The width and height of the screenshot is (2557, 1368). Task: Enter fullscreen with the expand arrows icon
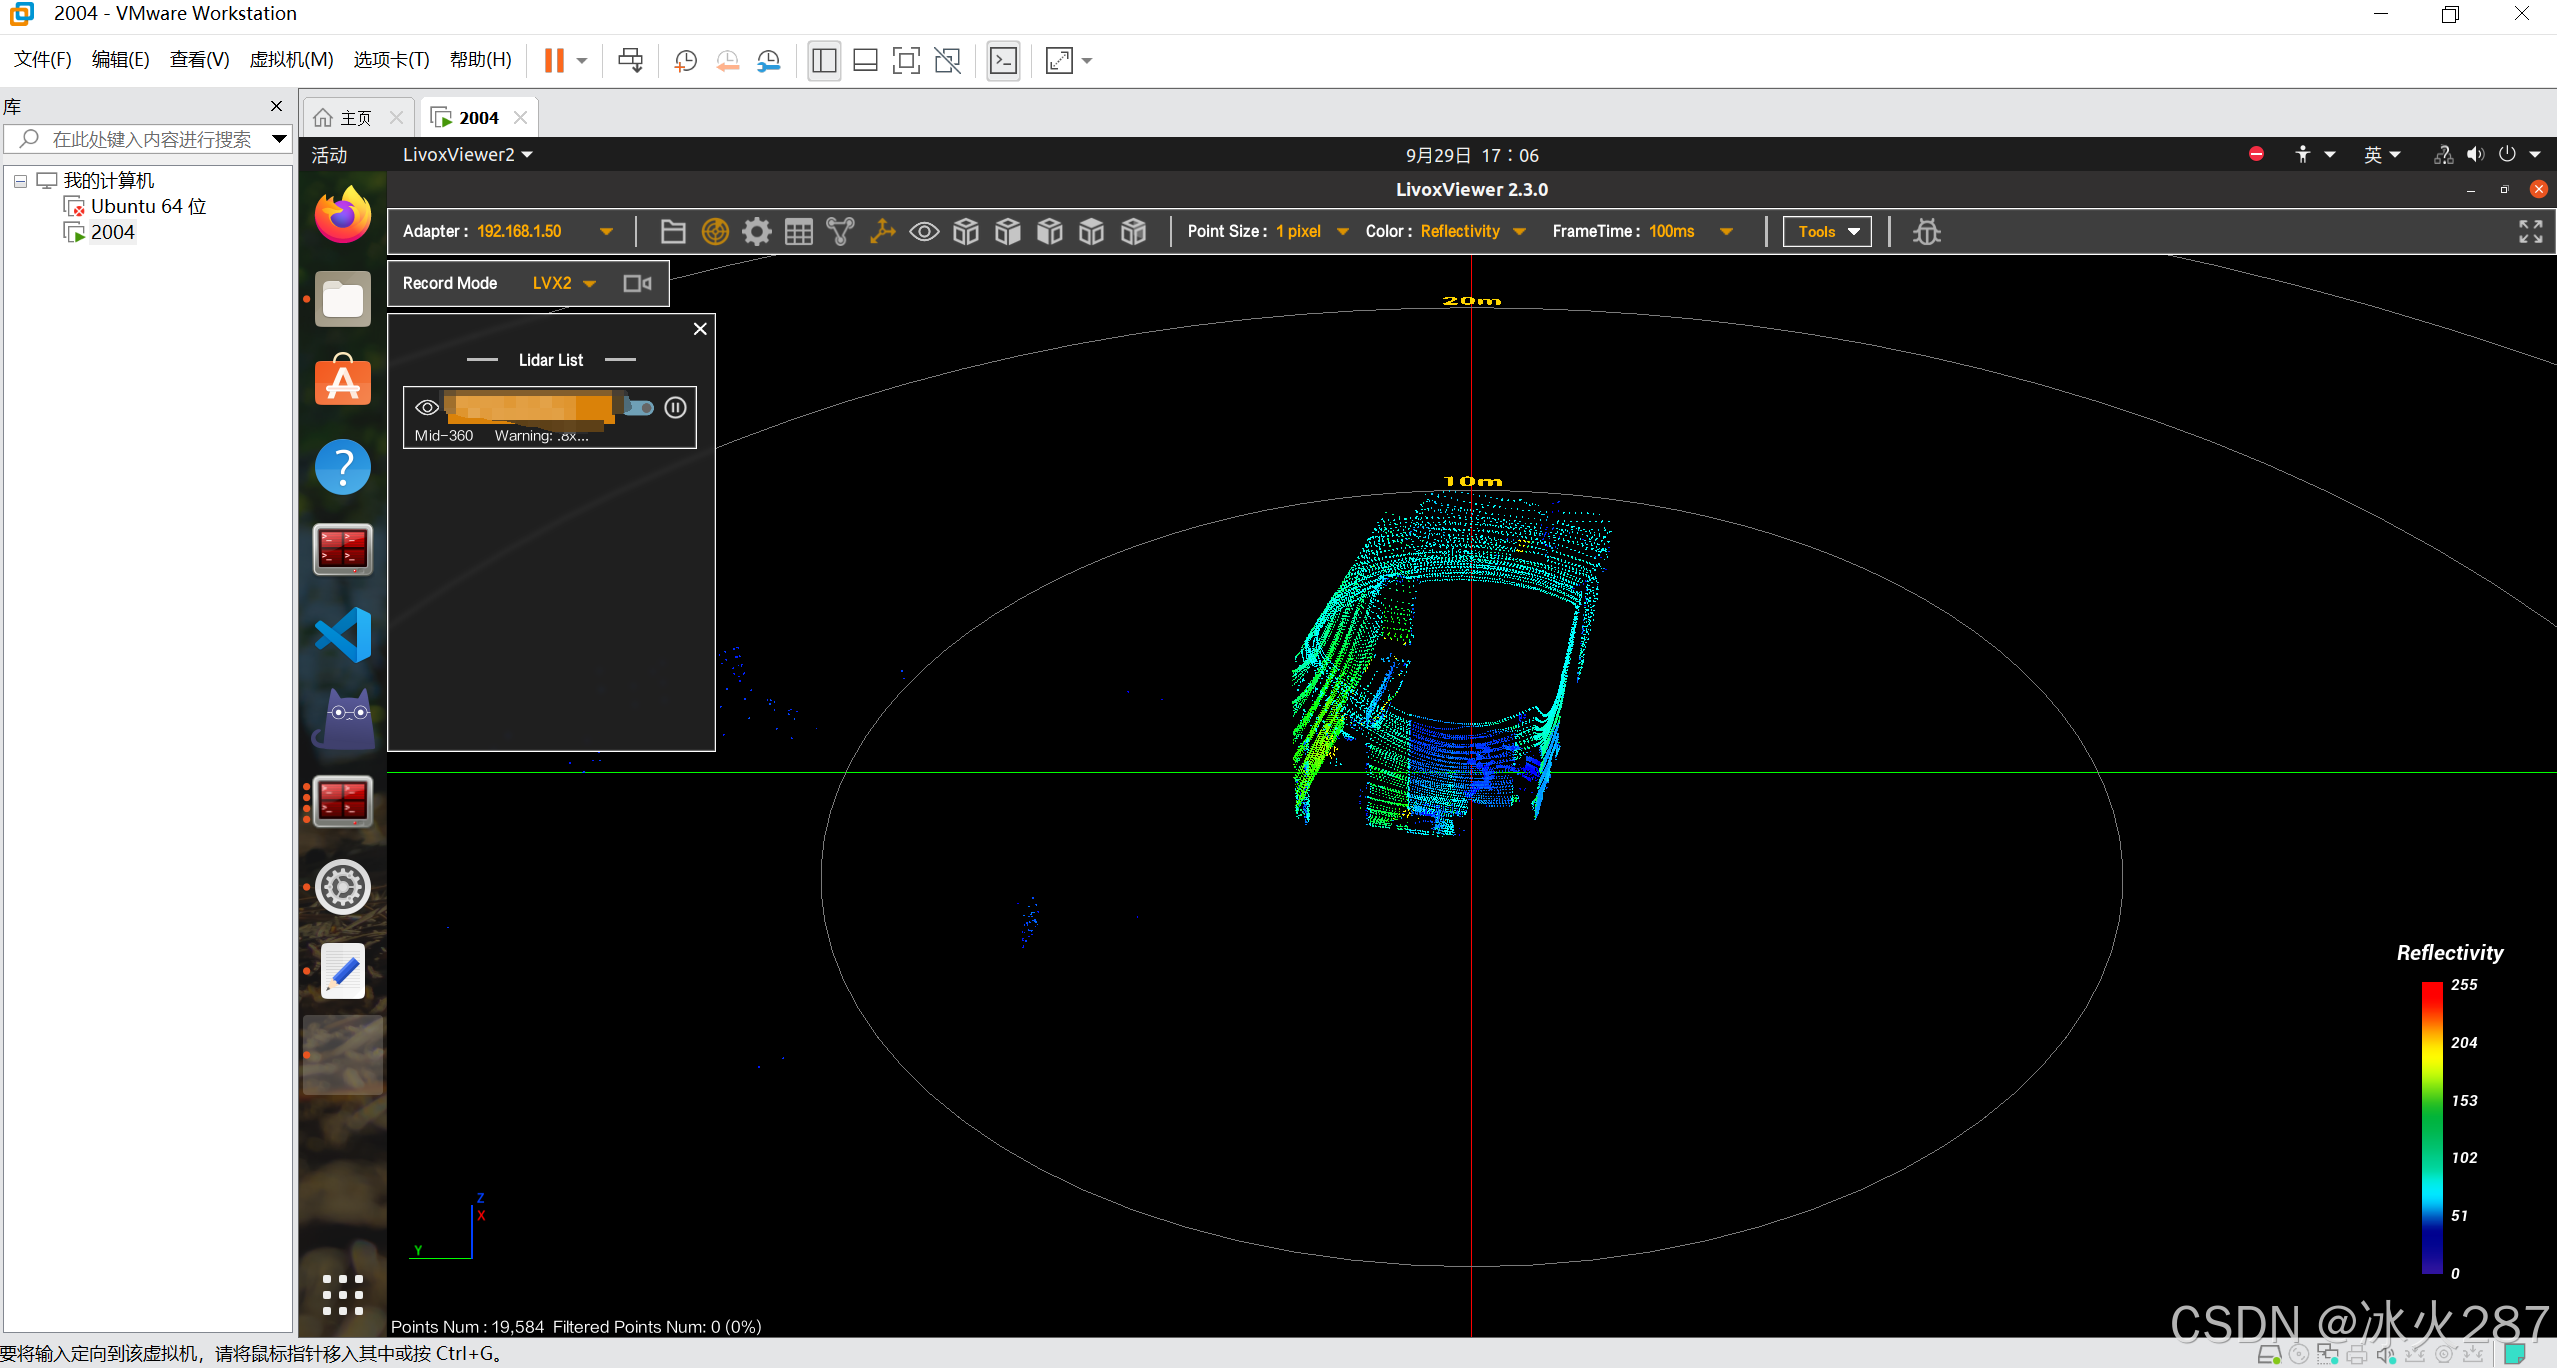2531,232
